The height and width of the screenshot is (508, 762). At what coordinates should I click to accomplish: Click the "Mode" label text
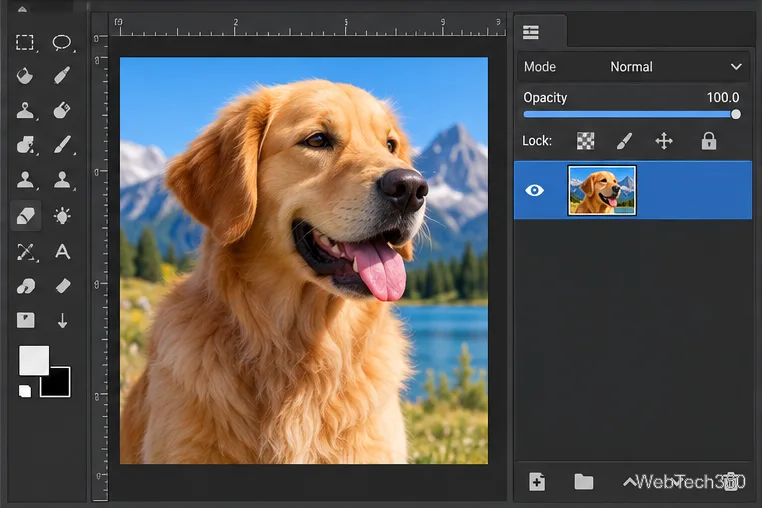coord(540,67)
